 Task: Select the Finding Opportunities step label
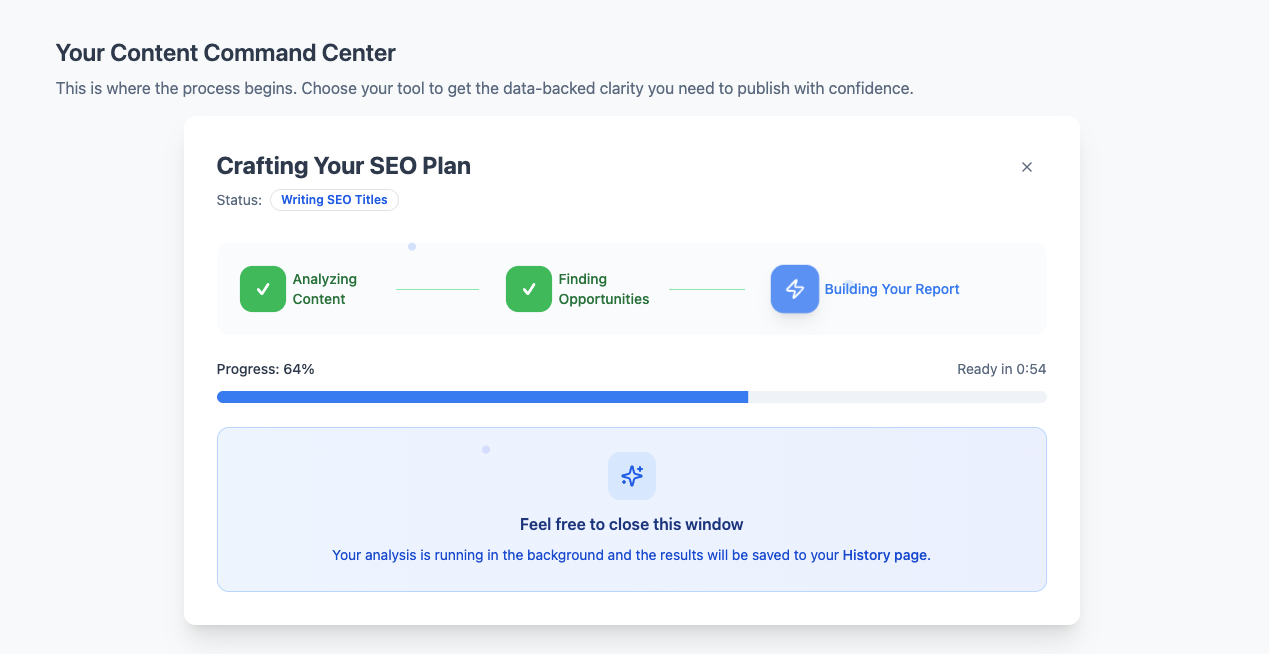(x=603, y=289)
